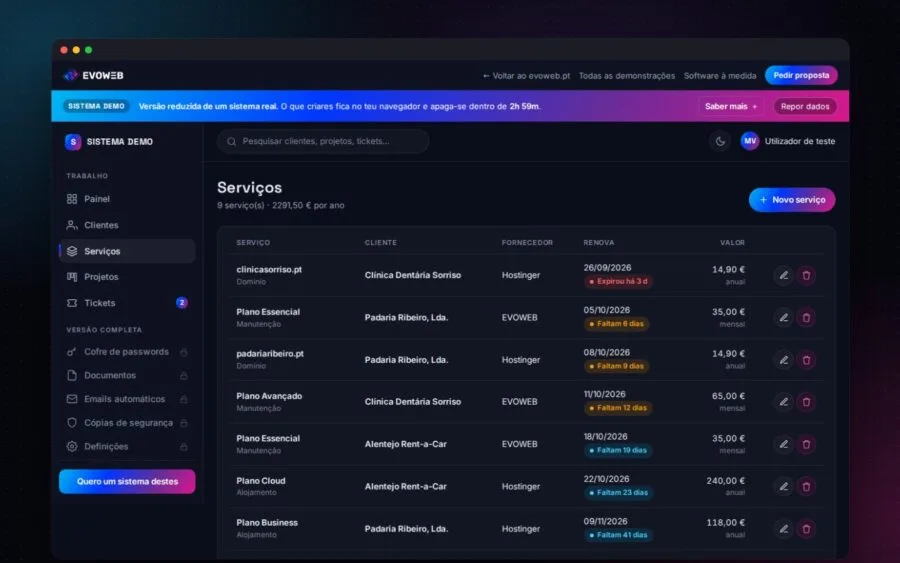
Task: Open the Tickets menu item
Action: click(127, 303)
